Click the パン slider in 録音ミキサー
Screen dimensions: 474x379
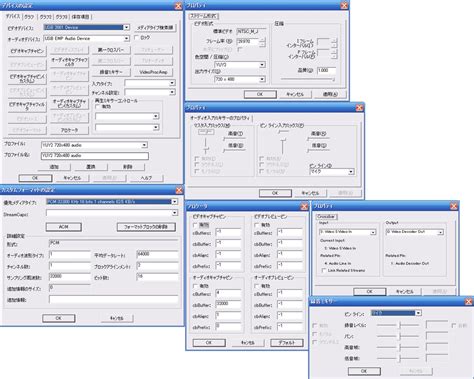398,336
